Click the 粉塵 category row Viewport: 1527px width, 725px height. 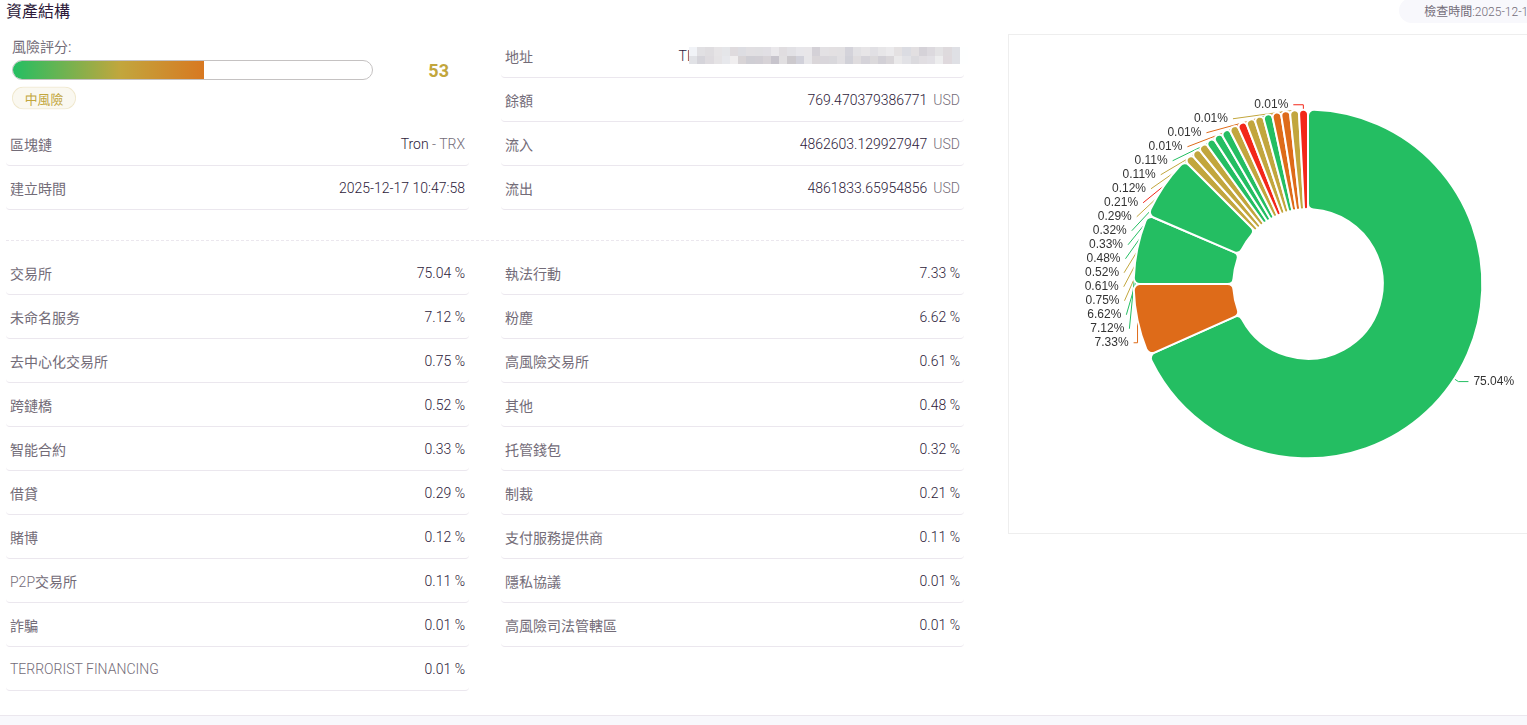pyautogui.click(x=732, y=317)
